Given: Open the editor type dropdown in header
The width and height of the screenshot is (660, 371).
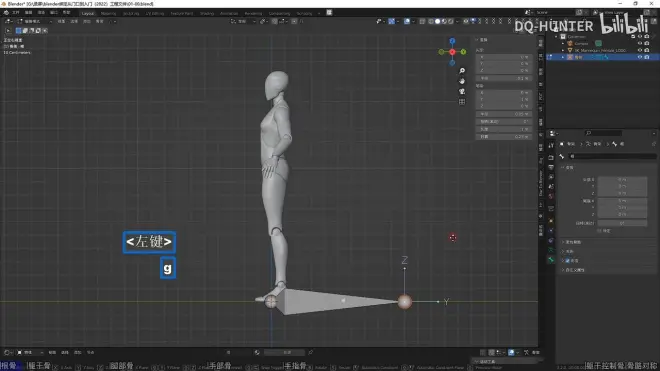Looking at the screenshot, I should 8,21.
